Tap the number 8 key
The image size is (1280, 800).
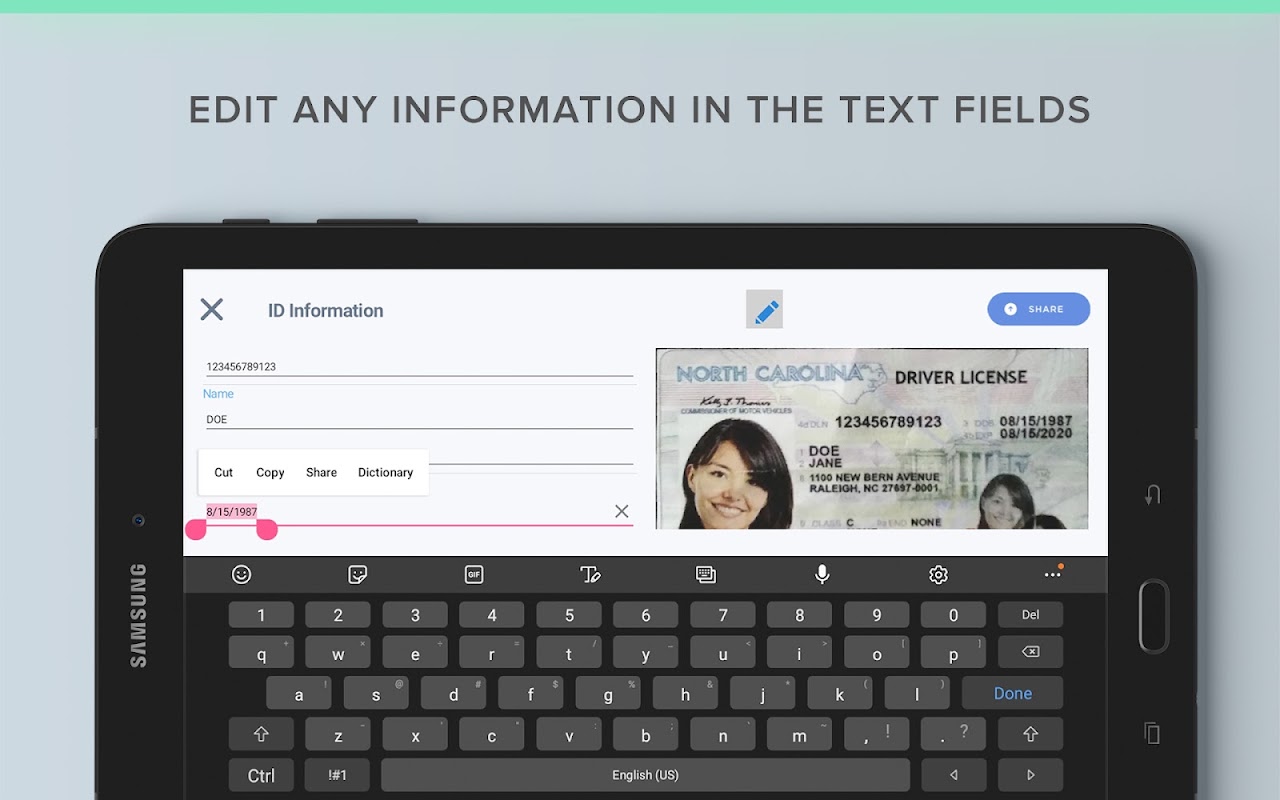pos(799,615)
